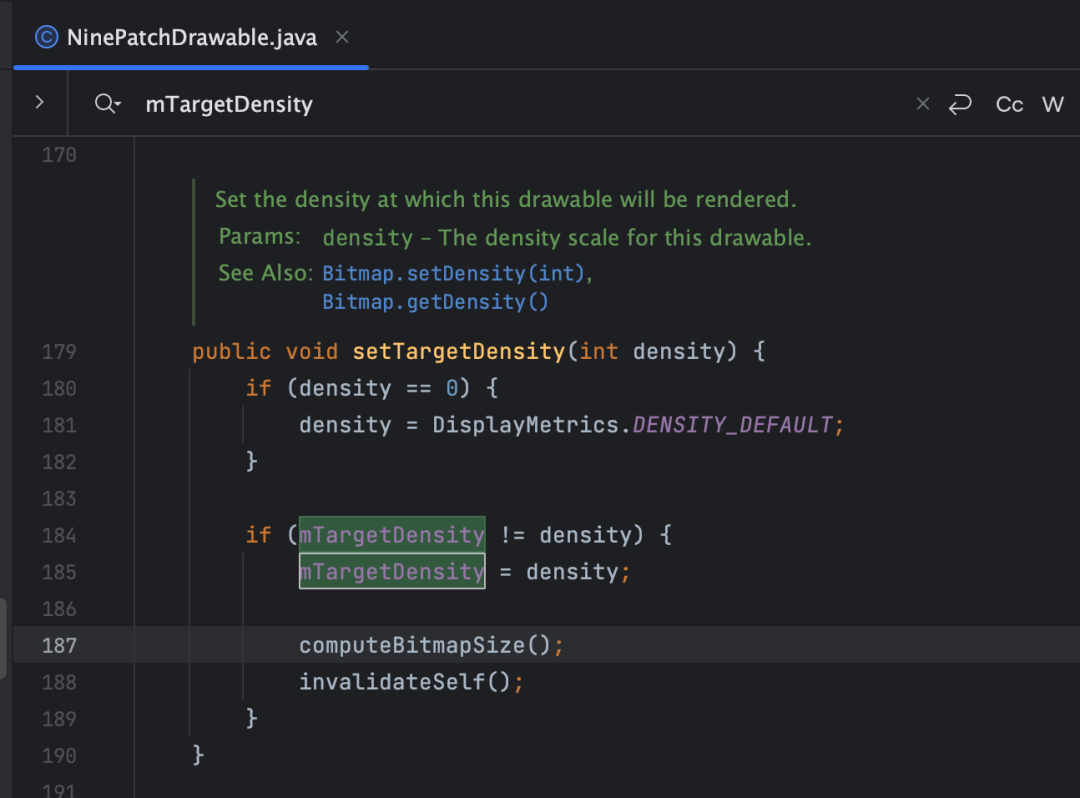Click line number 190 in gutter
This screenshot has height=798, width=1080.
pos(59,756)
